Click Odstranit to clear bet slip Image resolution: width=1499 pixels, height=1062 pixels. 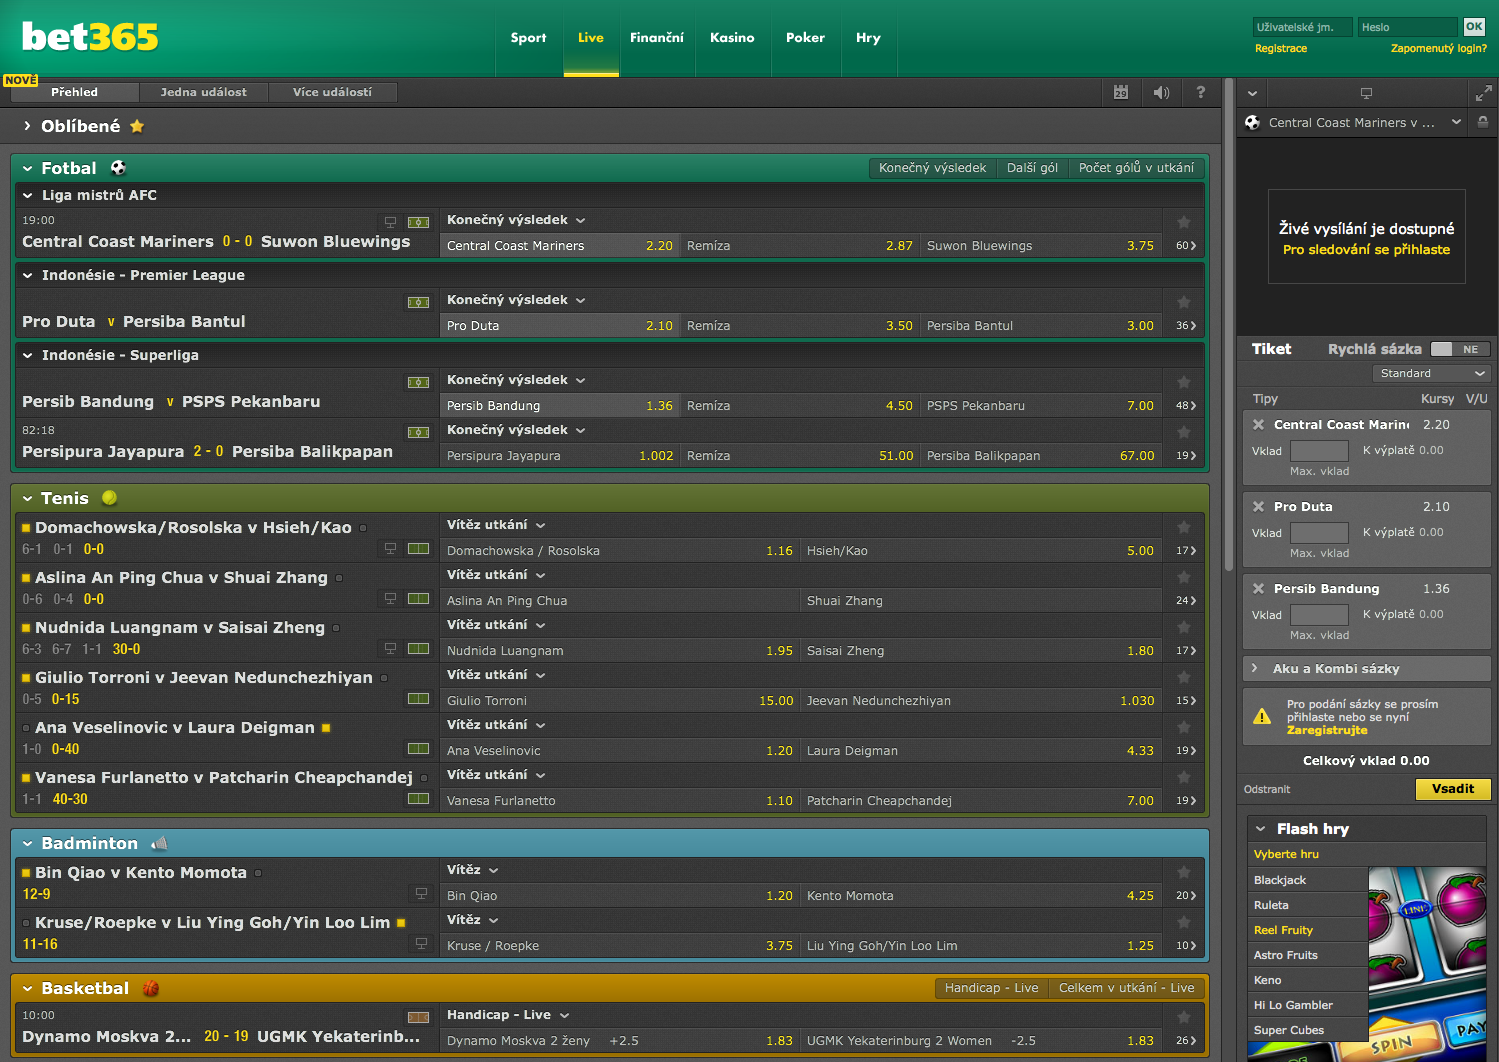pos(1267,790)
